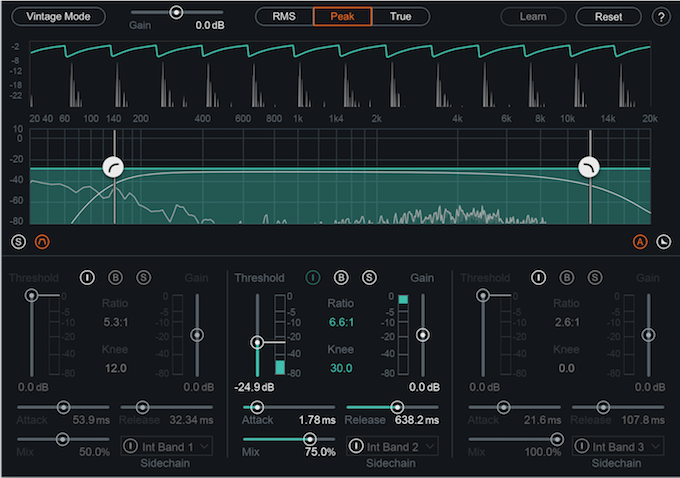This screenshot has width=680, height=478.
Task: Click Band 2 knee value 30.0
Action: (341, 368)
